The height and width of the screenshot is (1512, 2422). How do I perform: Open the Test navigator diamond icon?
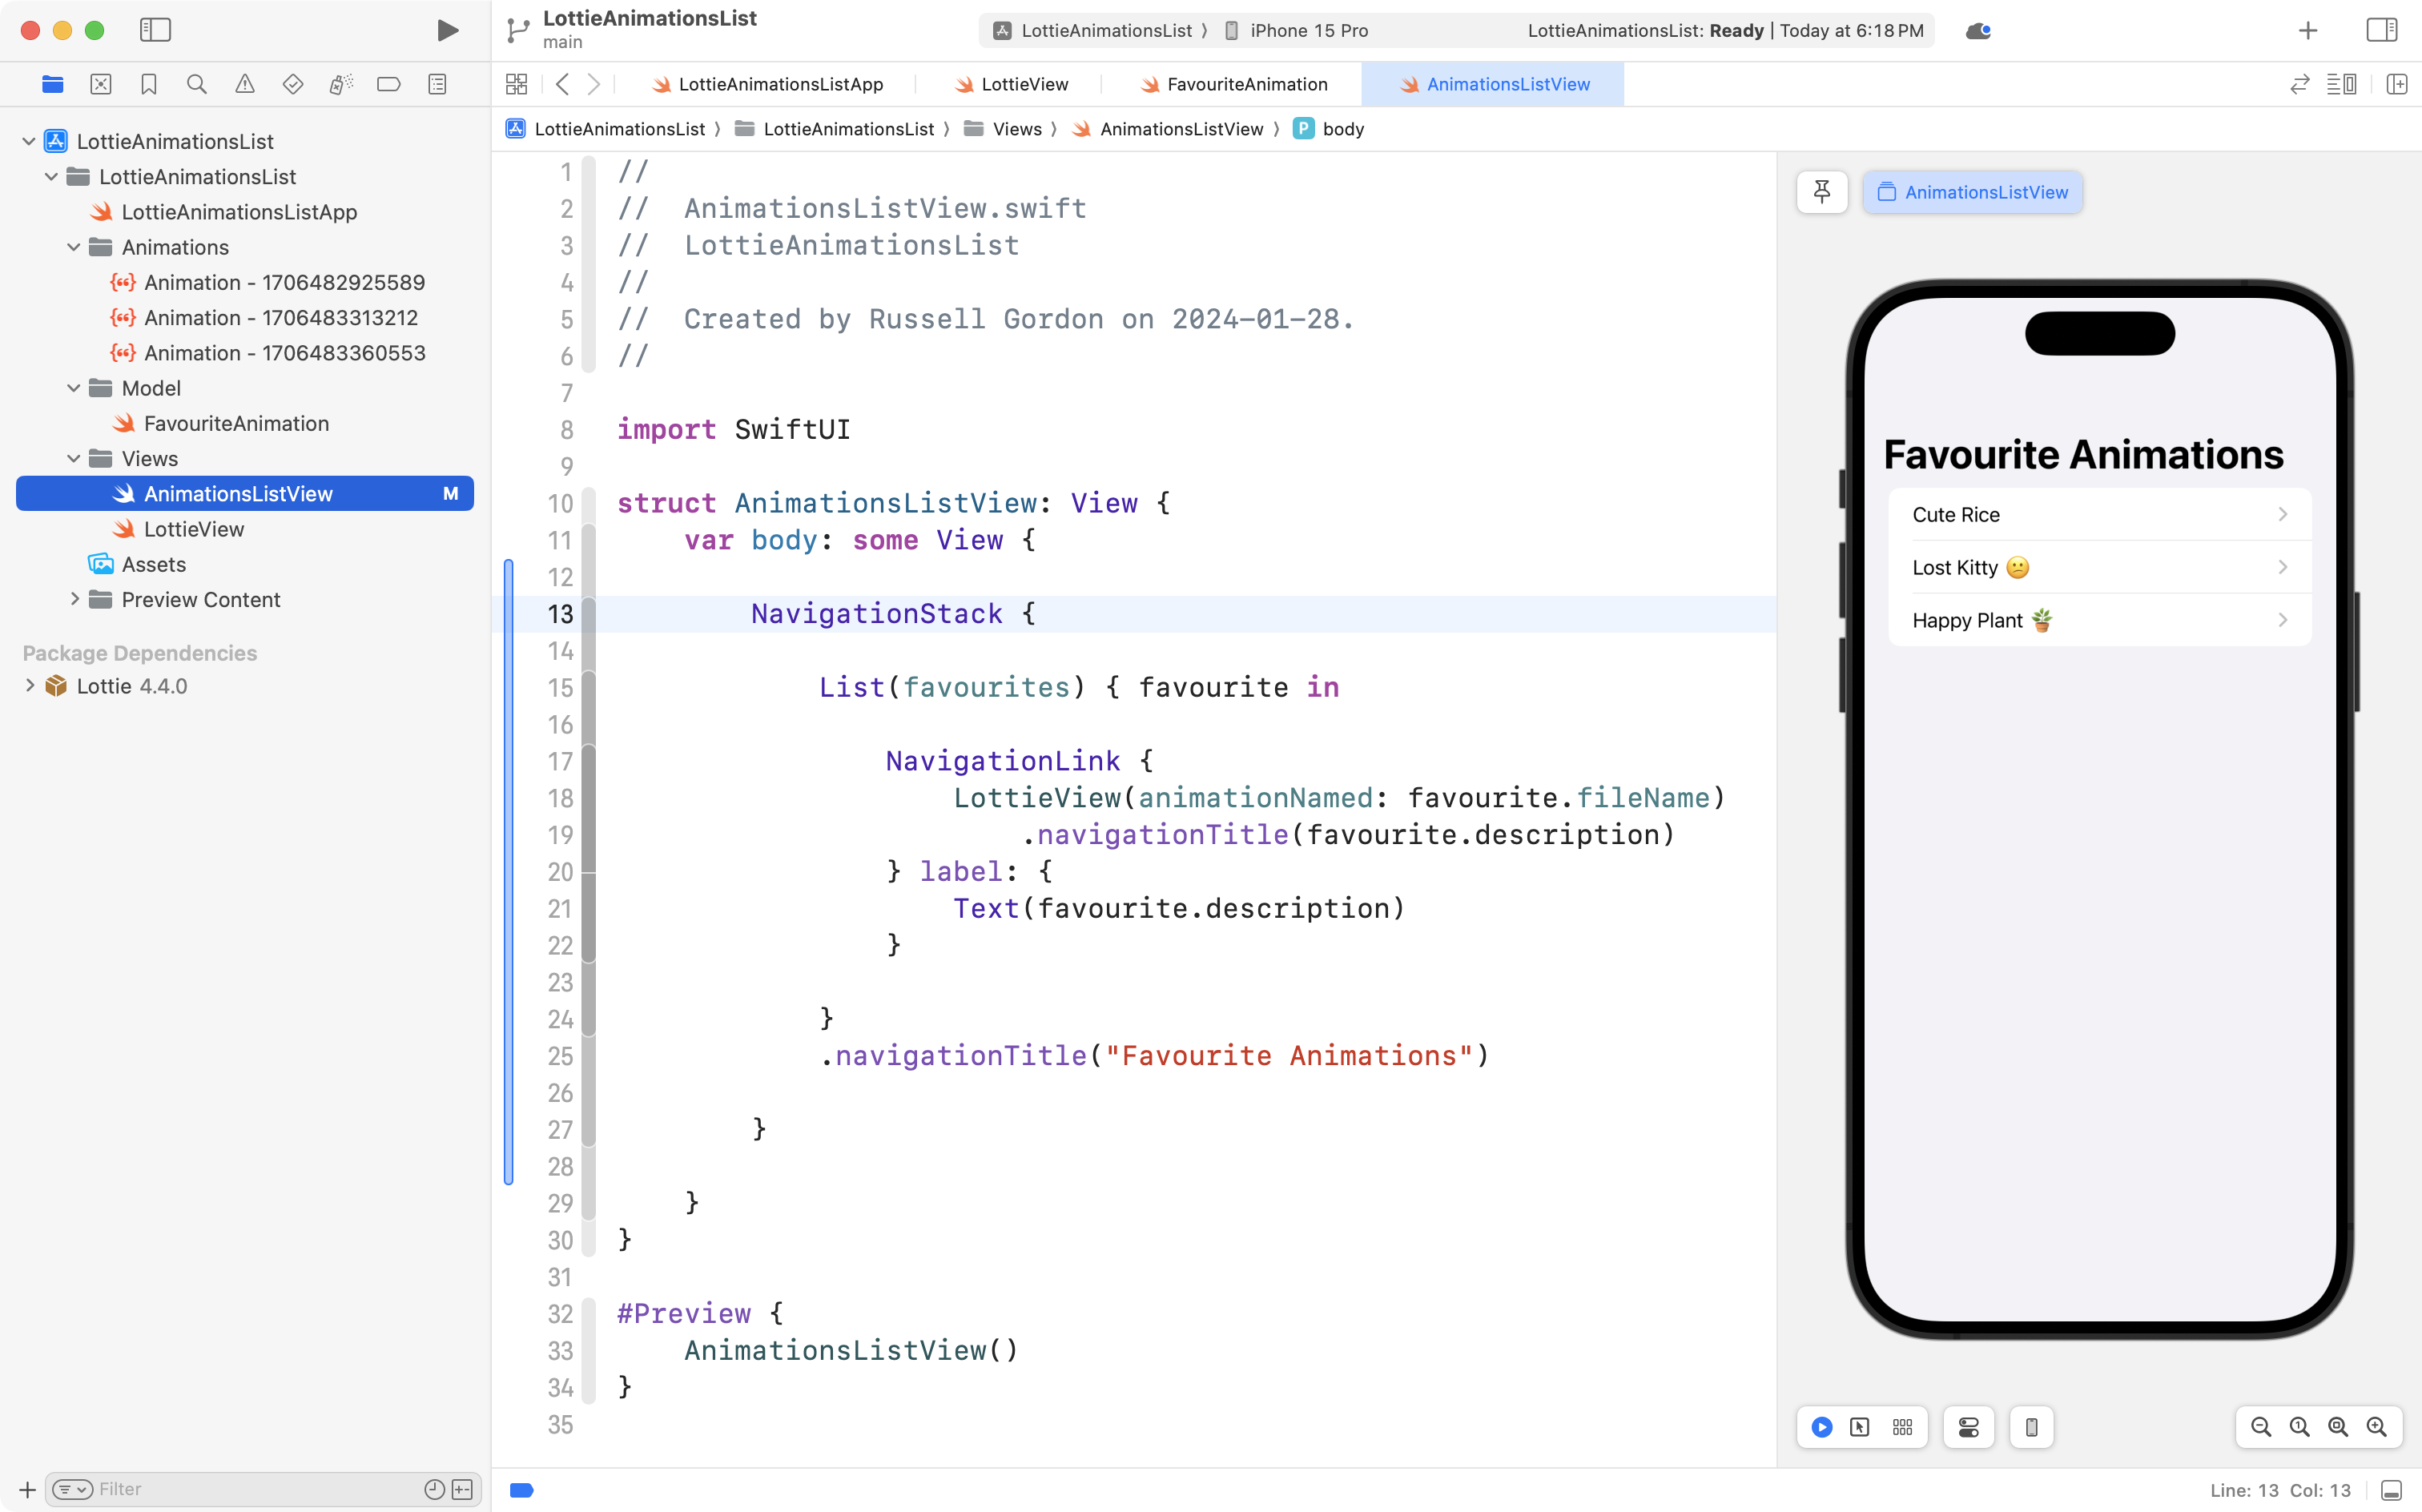tap(293, 84)
